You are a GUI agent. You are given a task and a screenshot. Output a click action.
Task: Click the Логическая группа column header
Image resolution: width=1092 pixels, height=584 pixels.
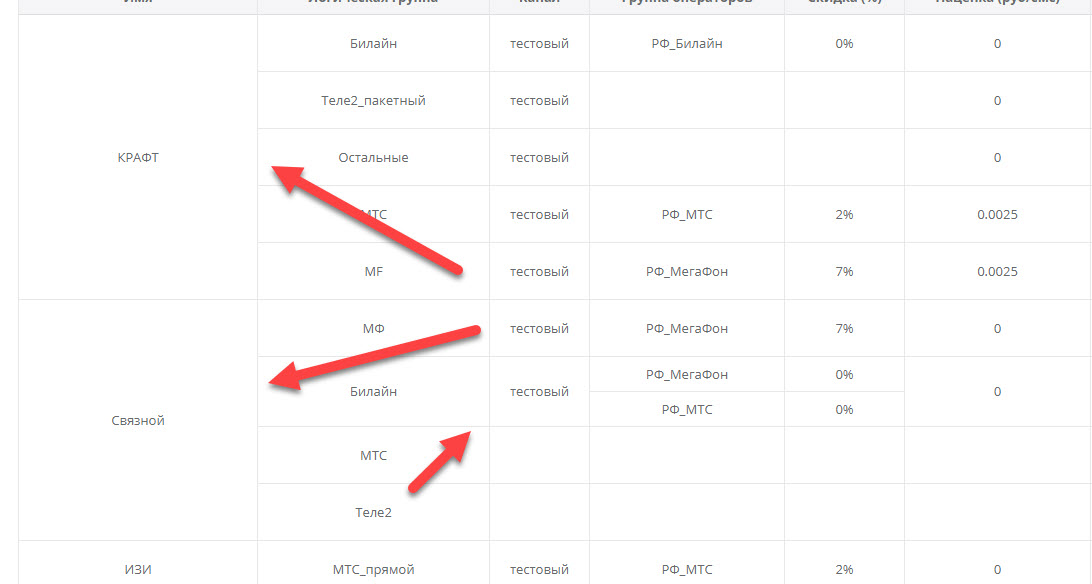point(373,4)
